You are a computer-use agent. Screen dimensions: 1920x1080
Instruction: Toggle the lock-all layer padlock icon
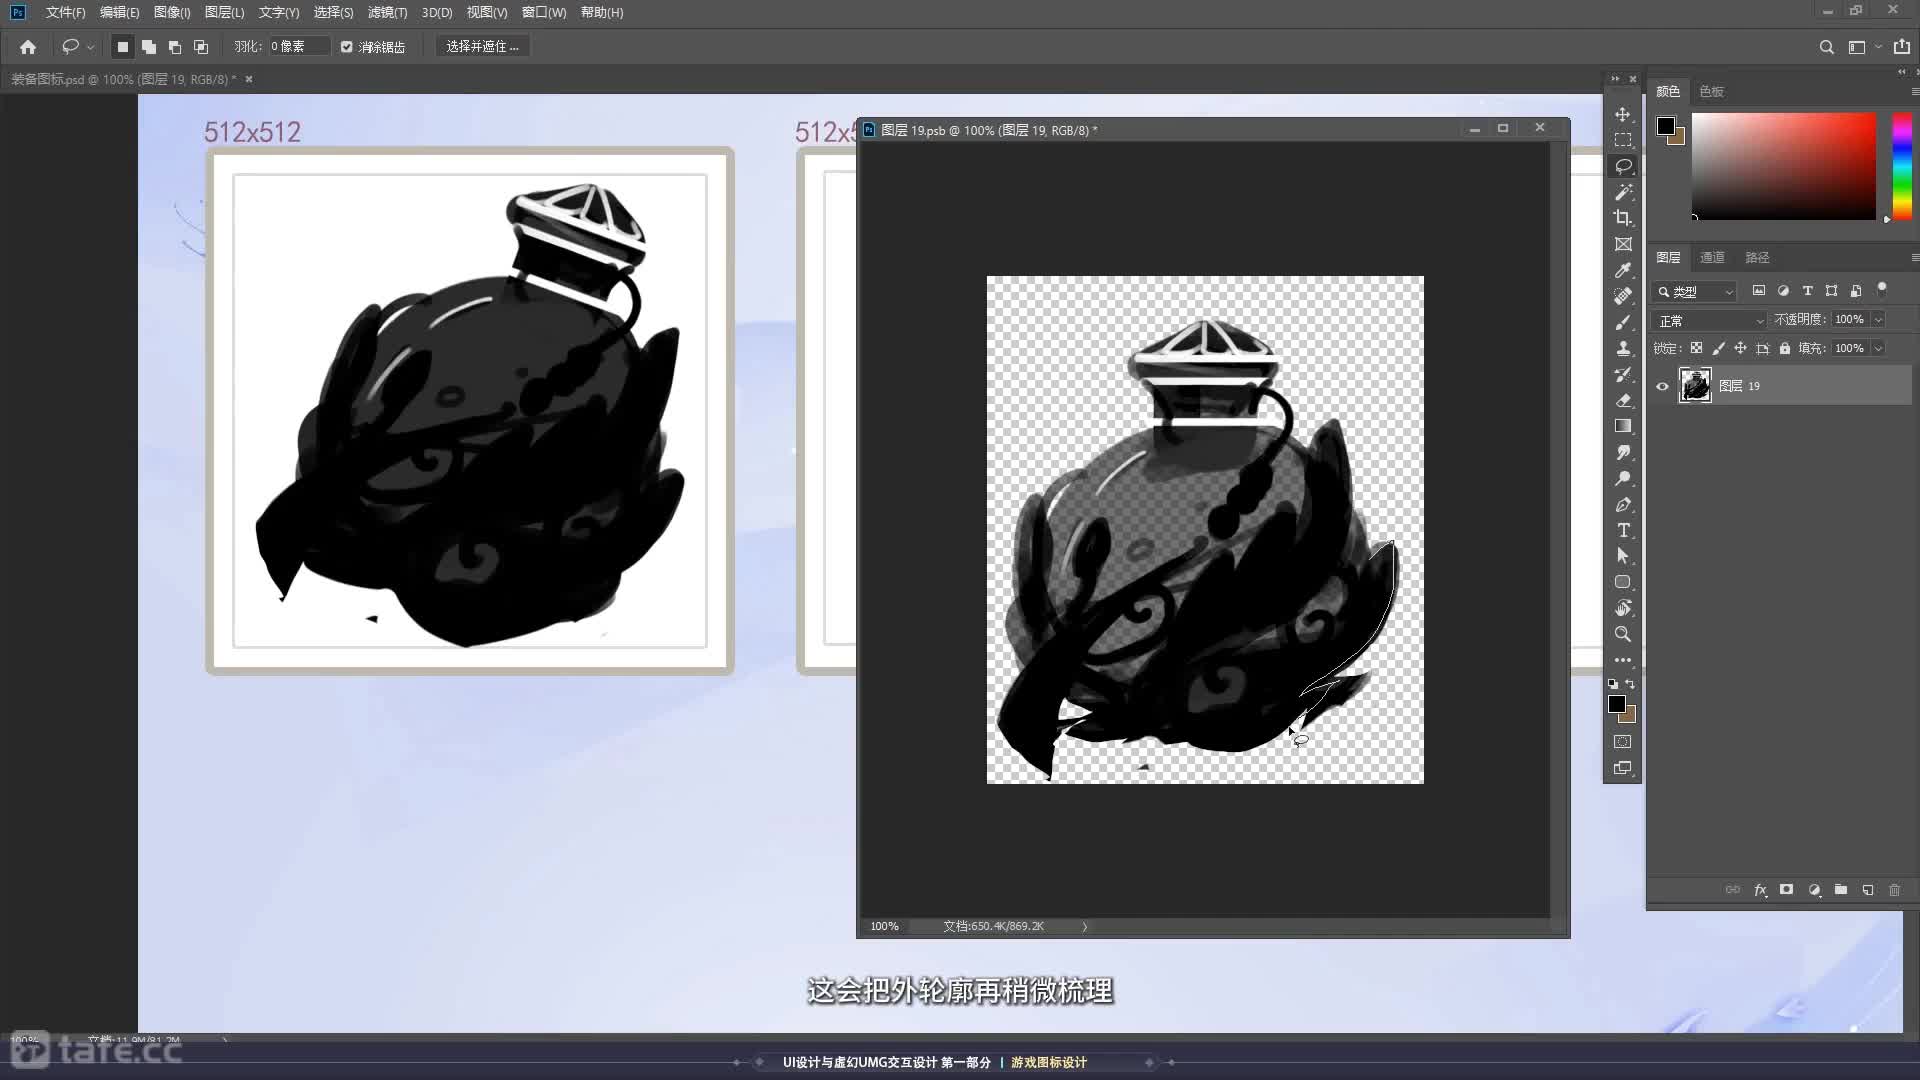click(x=1784, y=348)
